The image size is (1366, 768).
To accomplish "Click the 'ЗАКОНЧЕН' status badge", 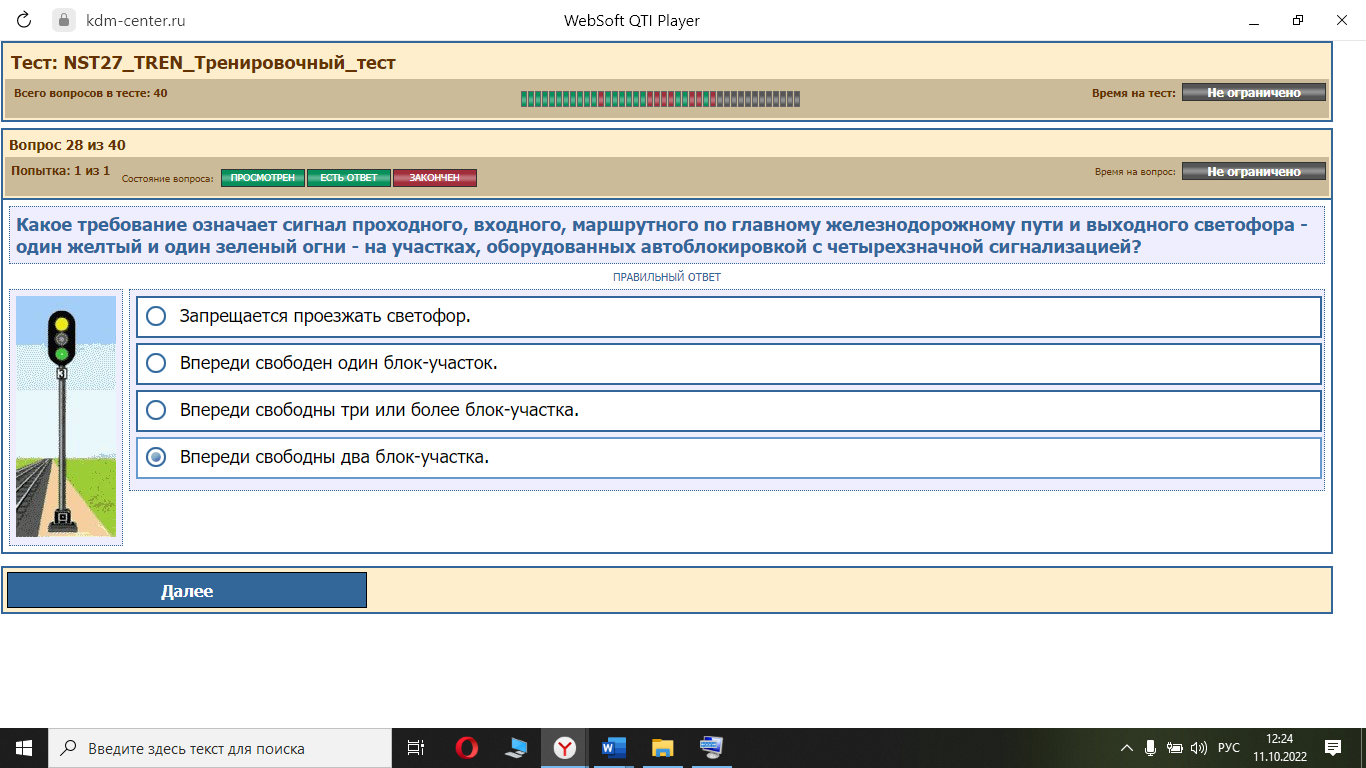I will tap(435, 178).
